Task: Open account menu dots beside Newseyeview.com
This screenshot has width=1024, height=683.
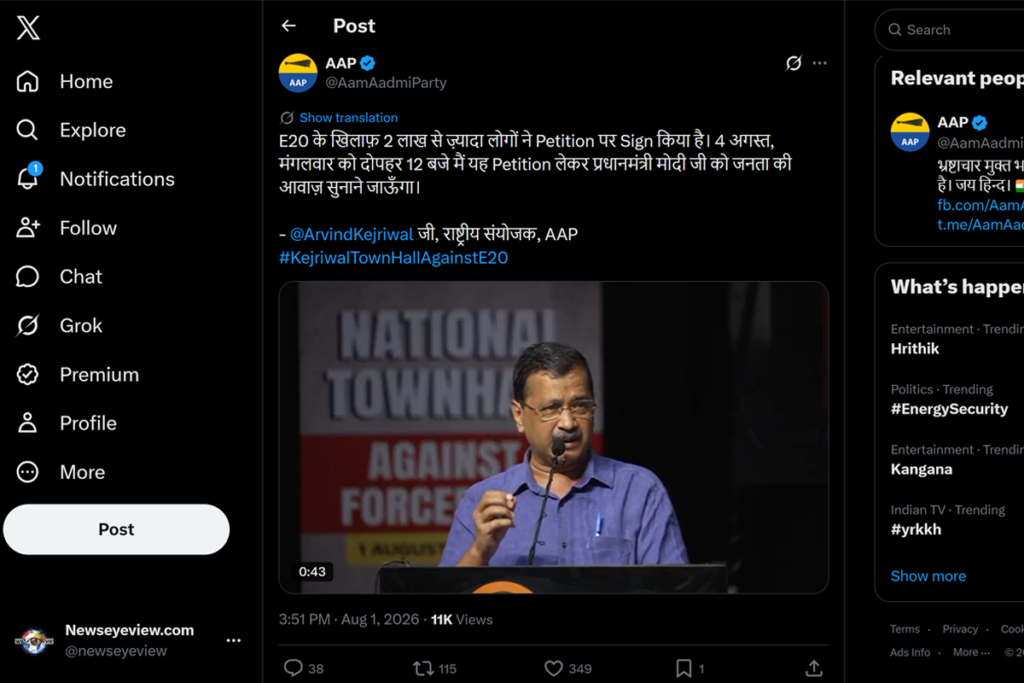Action: (234, 641)
